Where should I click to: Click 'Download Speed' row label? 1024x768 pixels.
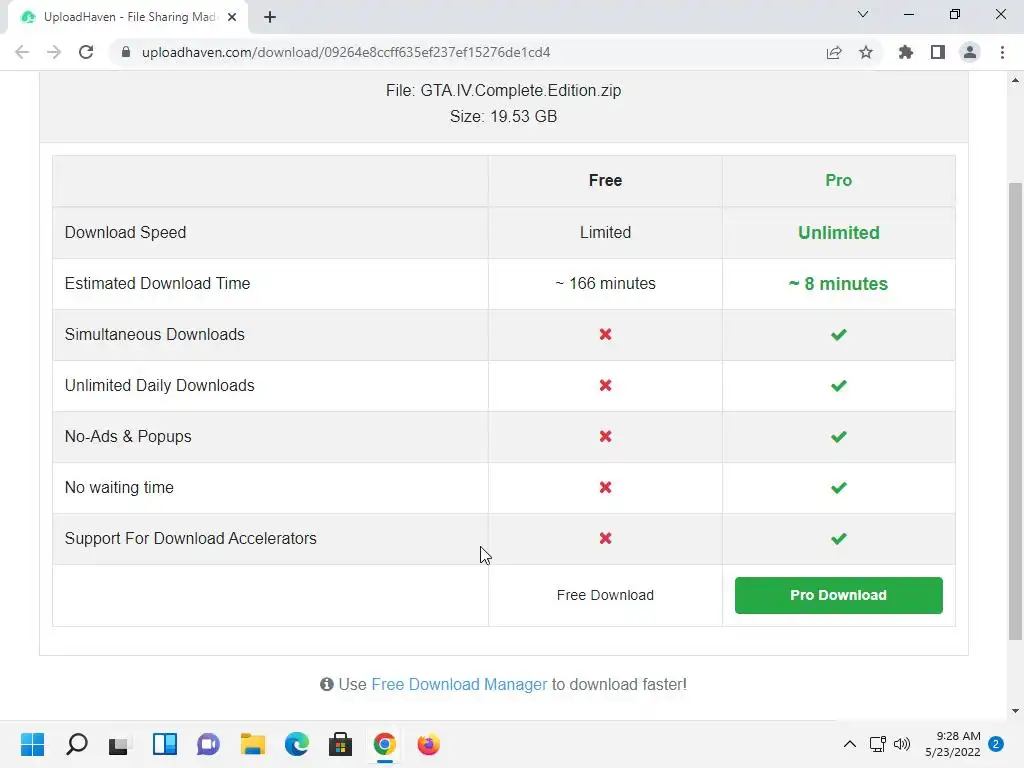[125, 232]
